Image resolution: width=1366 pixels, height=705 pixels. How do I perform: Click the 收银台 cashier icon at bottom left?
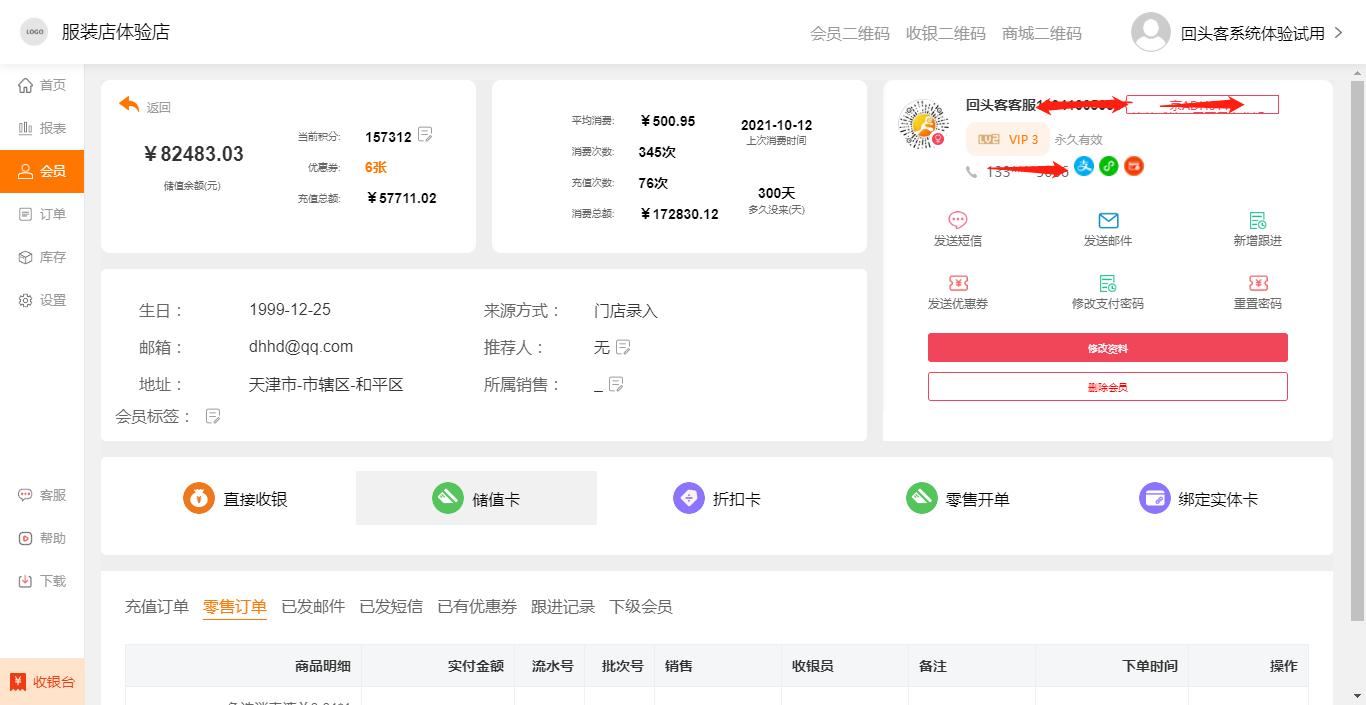pos(42,680)
